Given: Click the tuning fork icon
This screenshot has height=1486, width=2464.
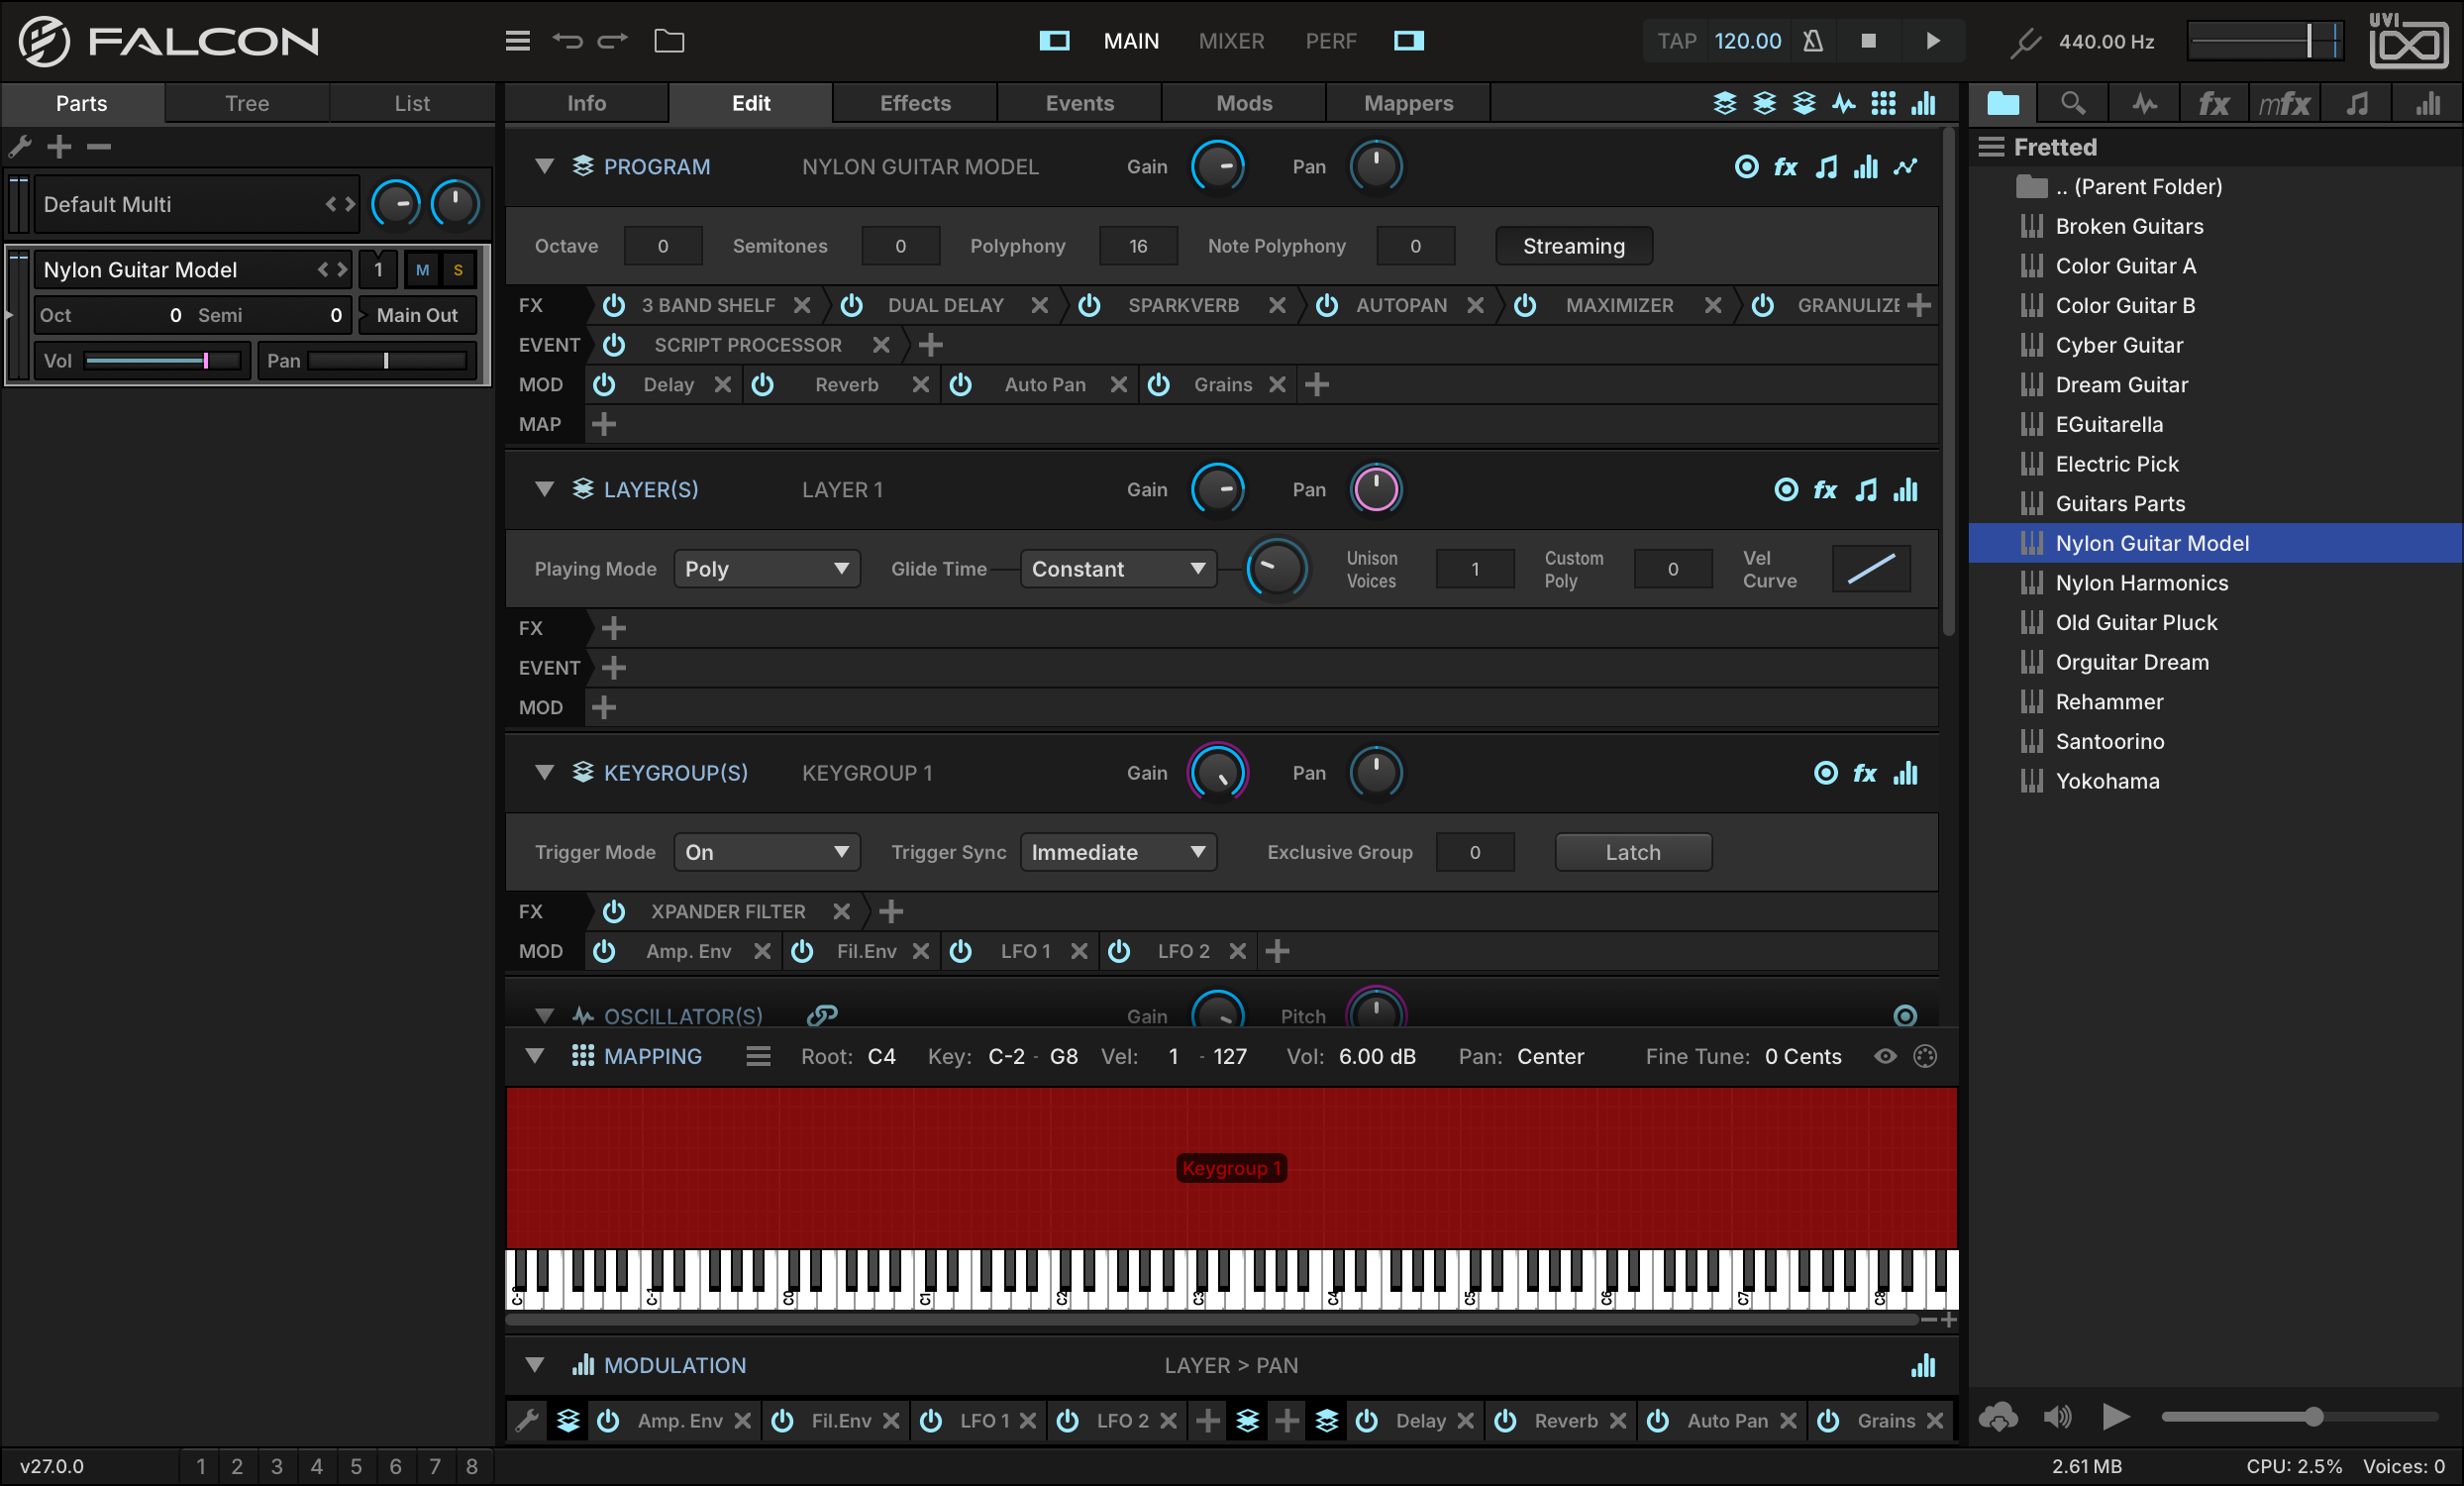Looking at the screenshot, I should click(2024, 41).
